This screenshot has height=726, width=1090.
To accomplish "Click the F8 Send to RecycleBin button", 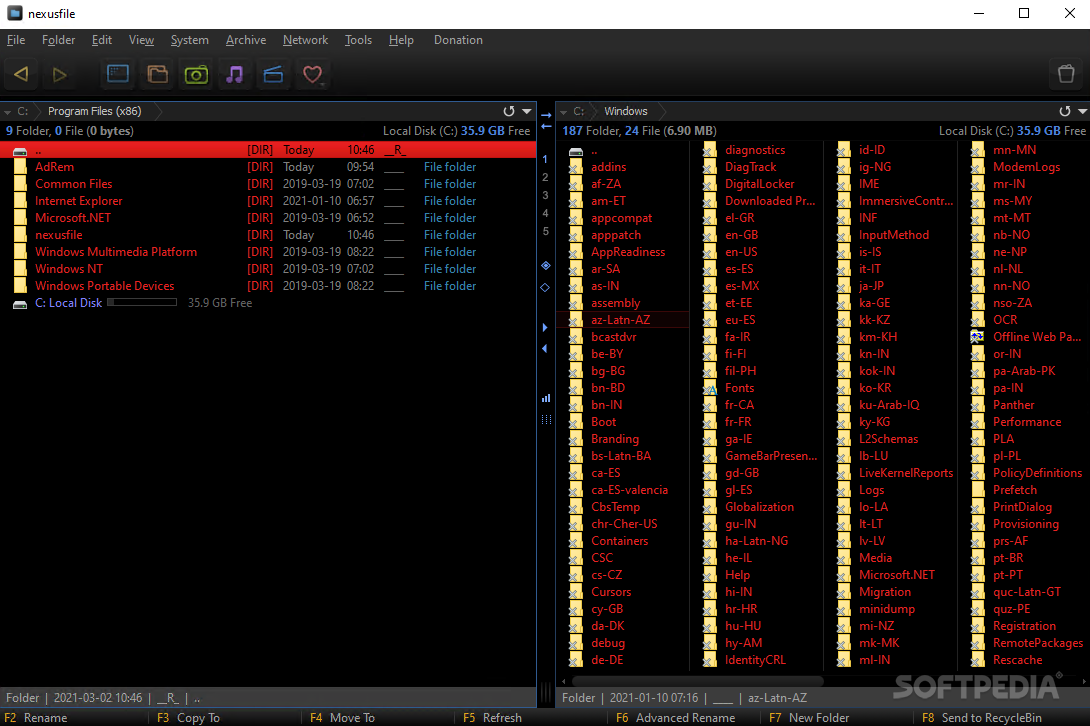I will (982, 718).
